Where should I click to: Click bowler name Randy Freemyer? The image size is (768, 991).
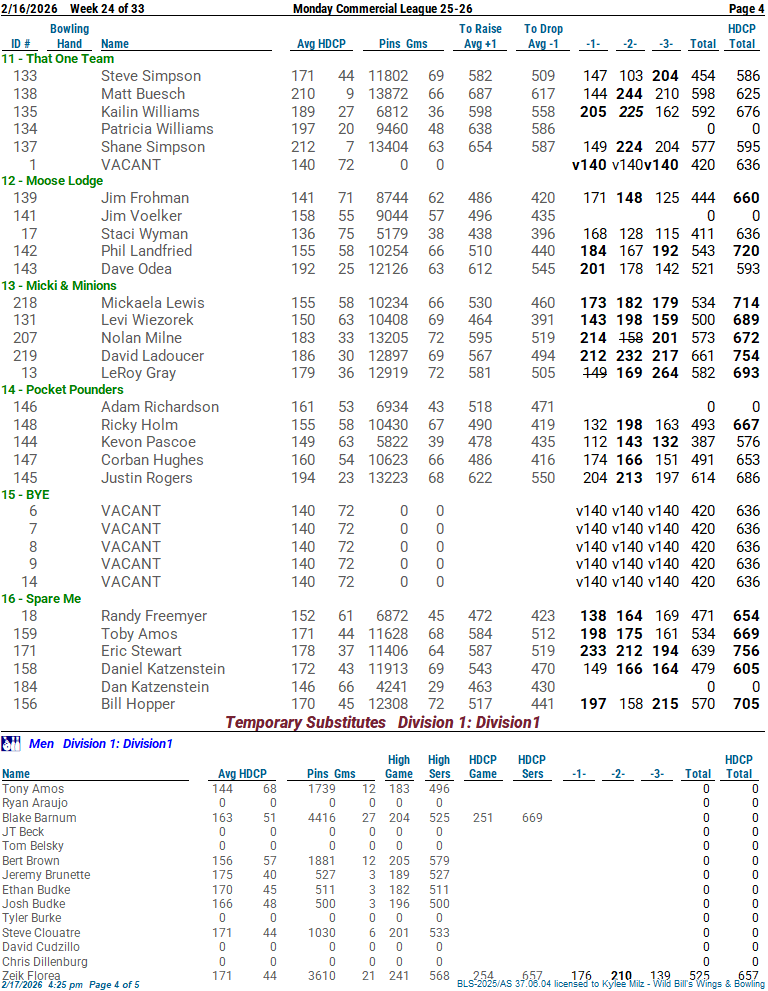[154, 616]
